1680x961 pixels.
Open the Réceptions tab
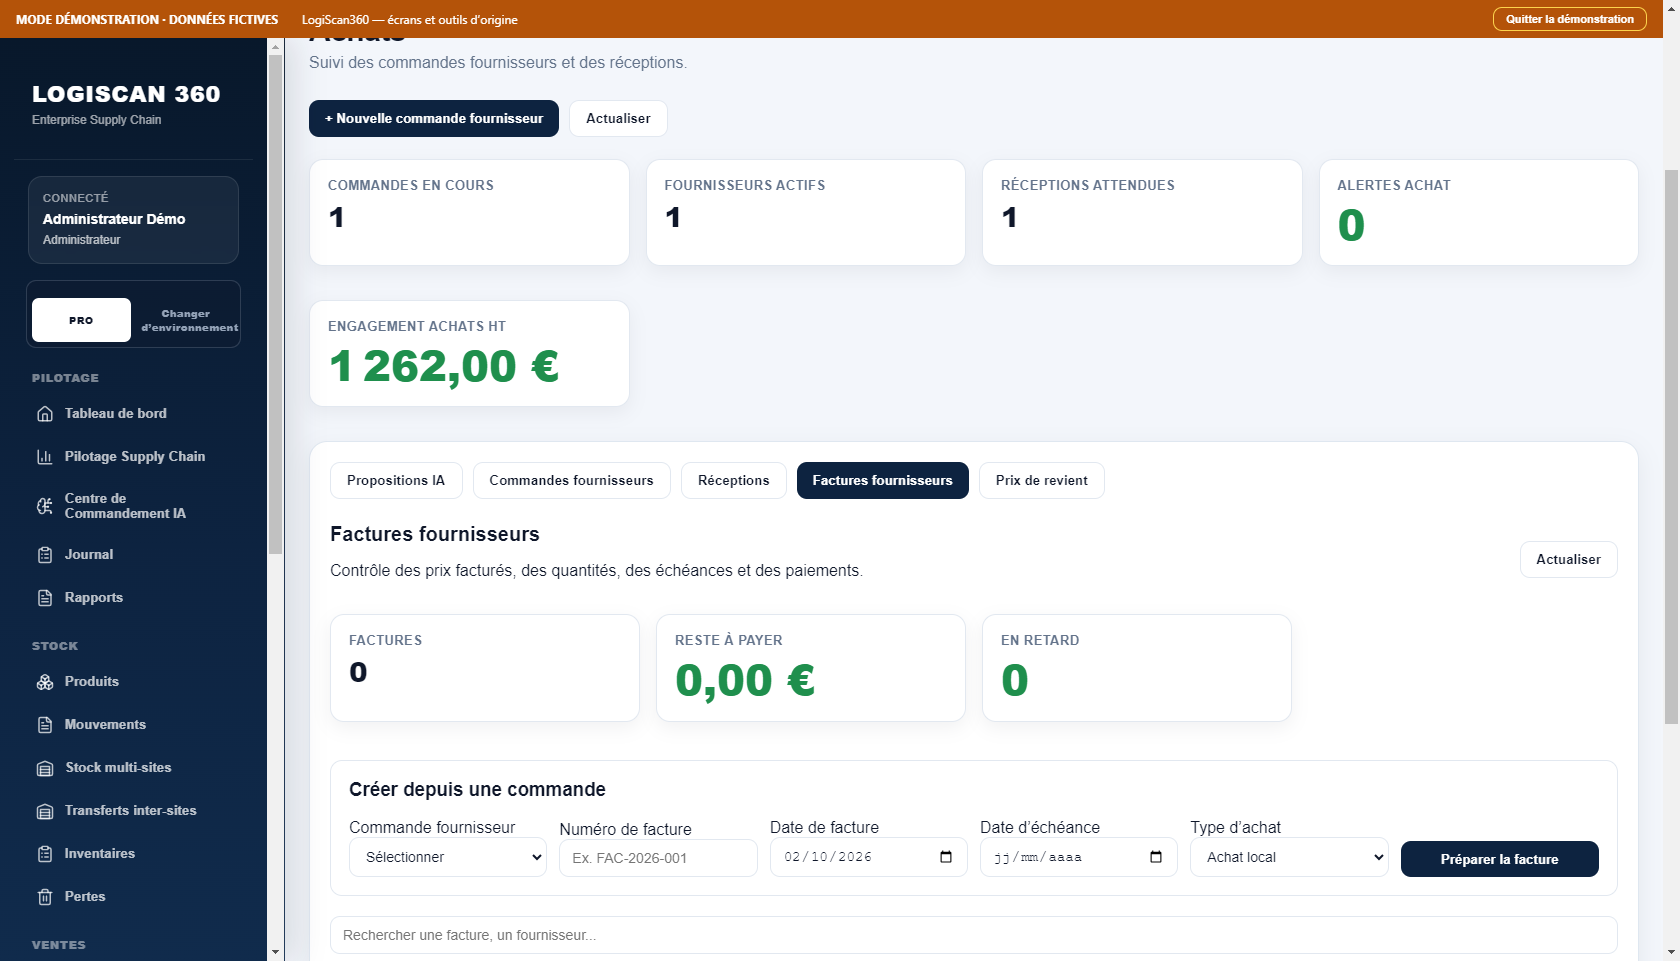(734, 480)
